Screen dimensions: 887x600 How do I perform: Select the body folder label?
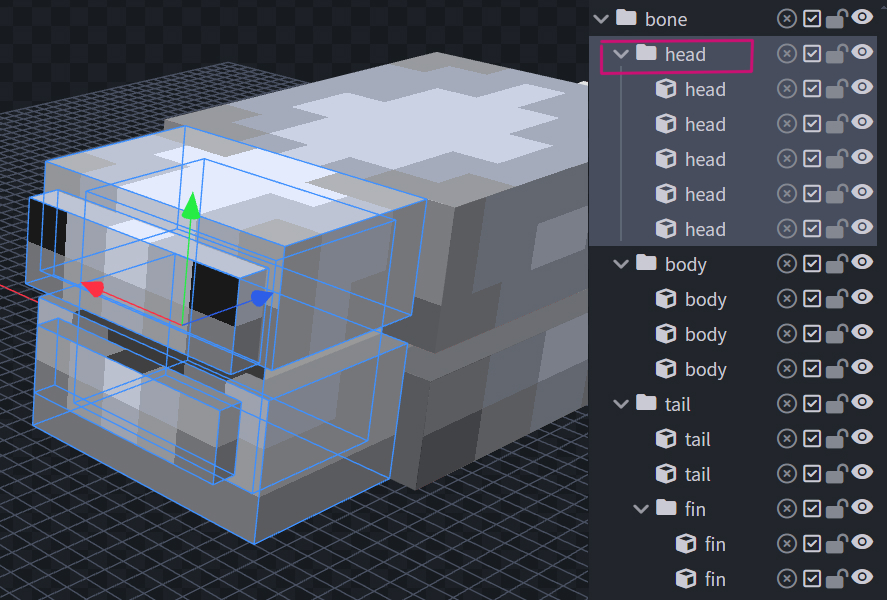(686, 265)
